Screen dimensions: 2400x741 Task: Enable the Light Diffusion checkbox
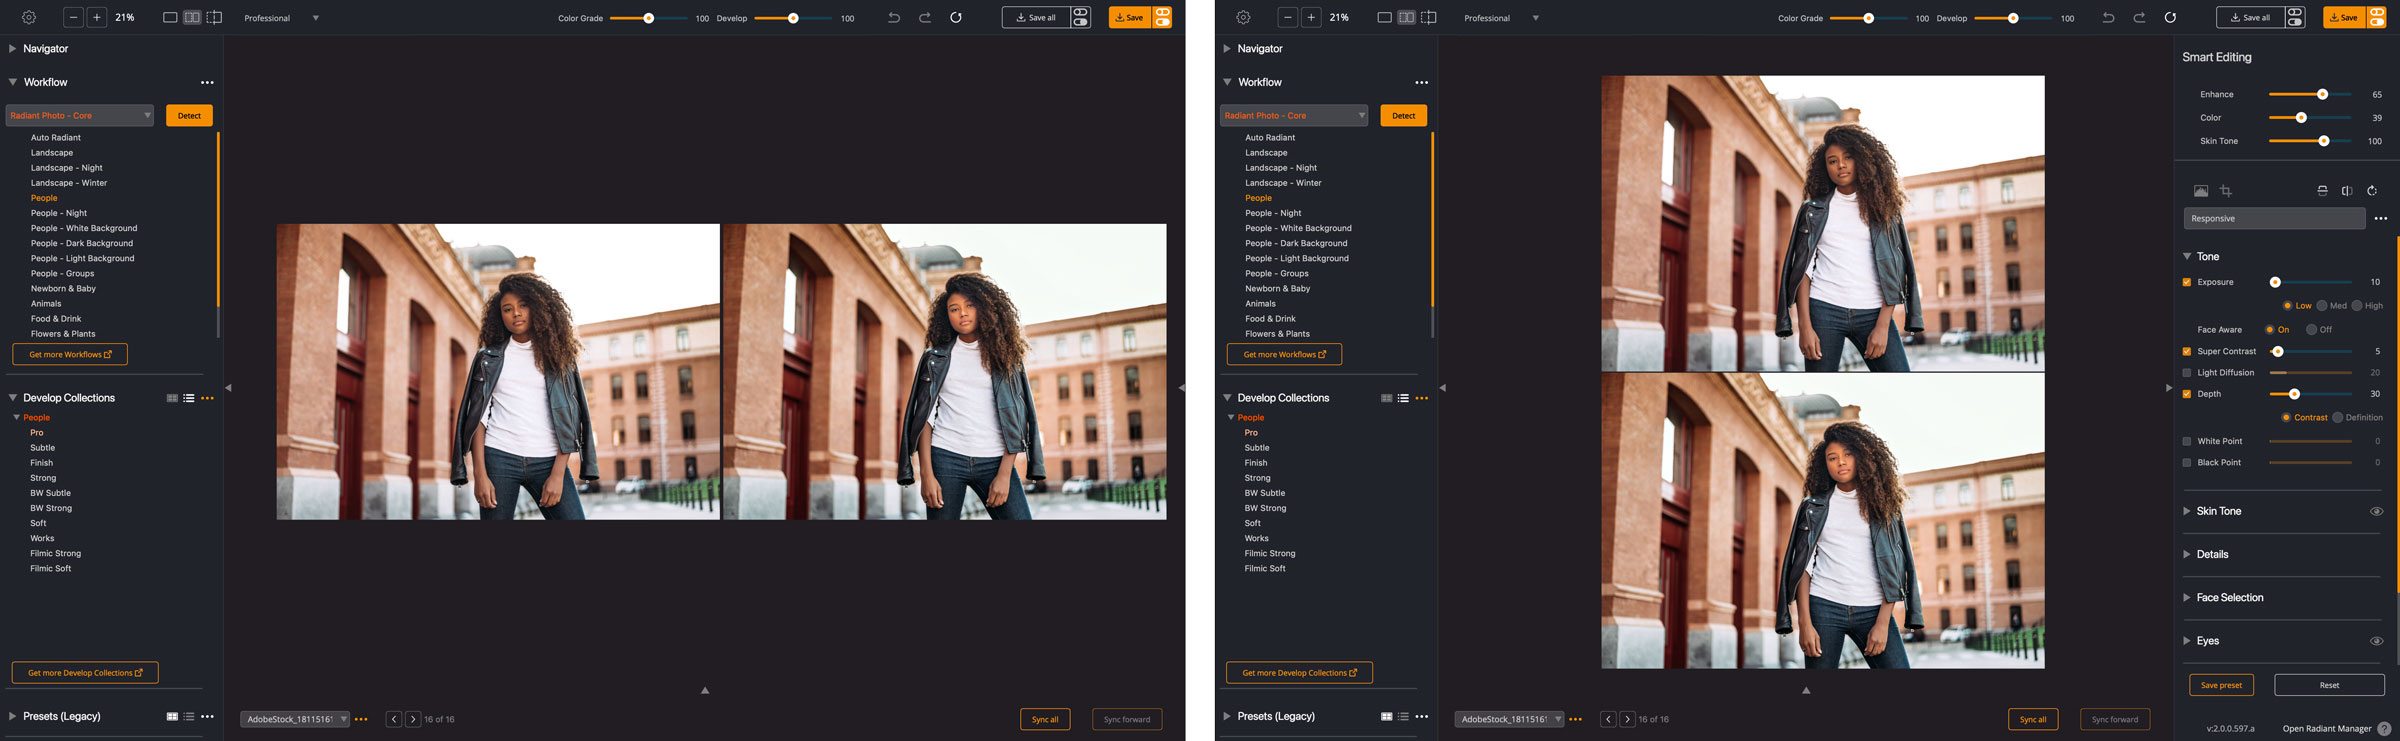point(2187,373)
